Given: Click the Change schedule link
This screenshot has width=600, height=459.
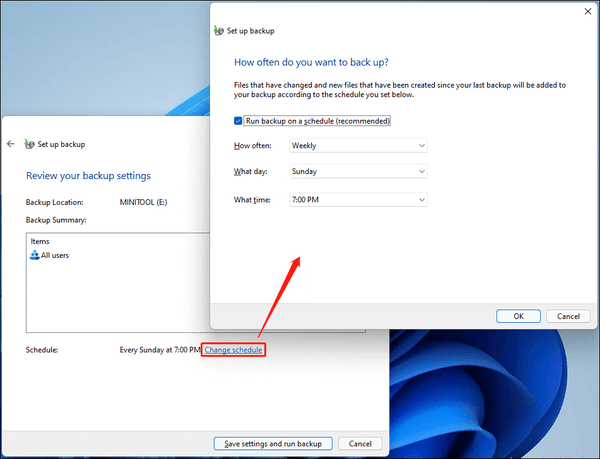Looking at the screenshot, I should click(233, 350).
